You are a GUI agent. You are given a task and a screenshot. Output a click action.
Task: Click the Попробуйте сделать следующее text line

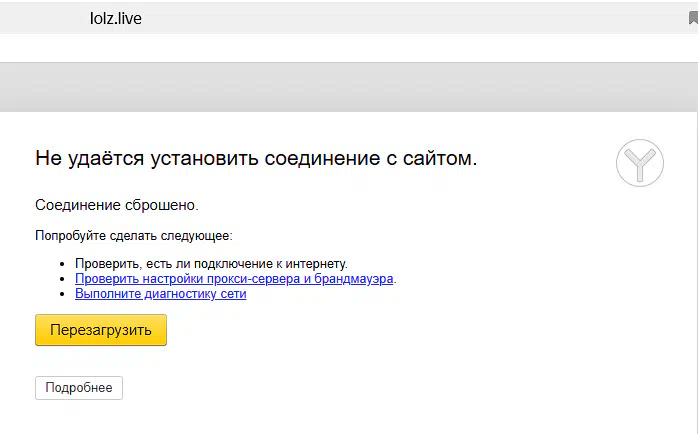[x=134, y=235]
